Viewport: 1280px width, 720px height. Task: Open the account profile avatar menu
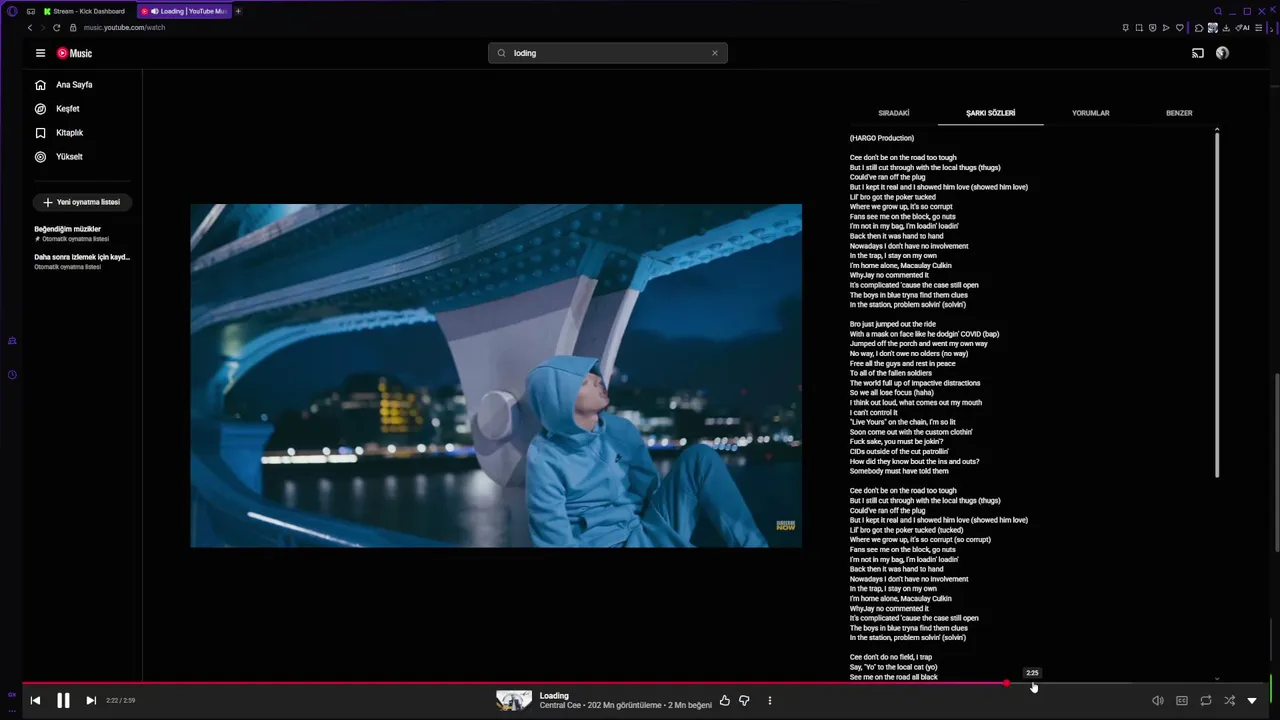(x=1222, y=53)
